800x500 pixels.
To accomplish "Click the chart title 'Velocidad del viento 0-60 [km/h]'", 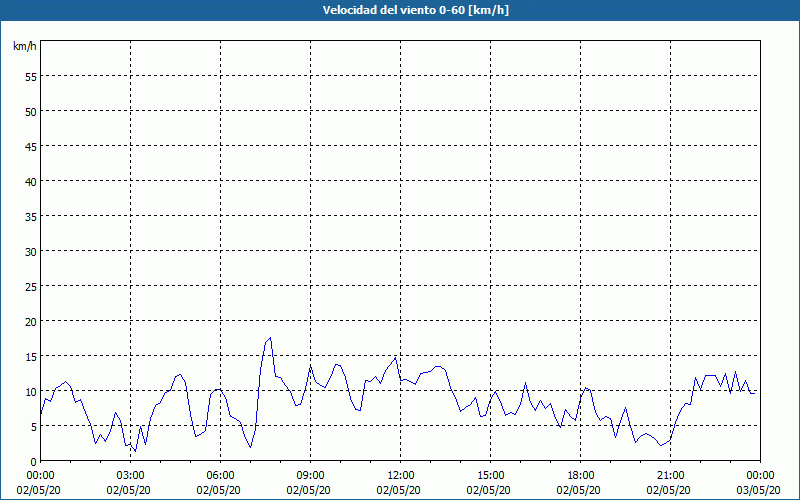I will [415, 10].
